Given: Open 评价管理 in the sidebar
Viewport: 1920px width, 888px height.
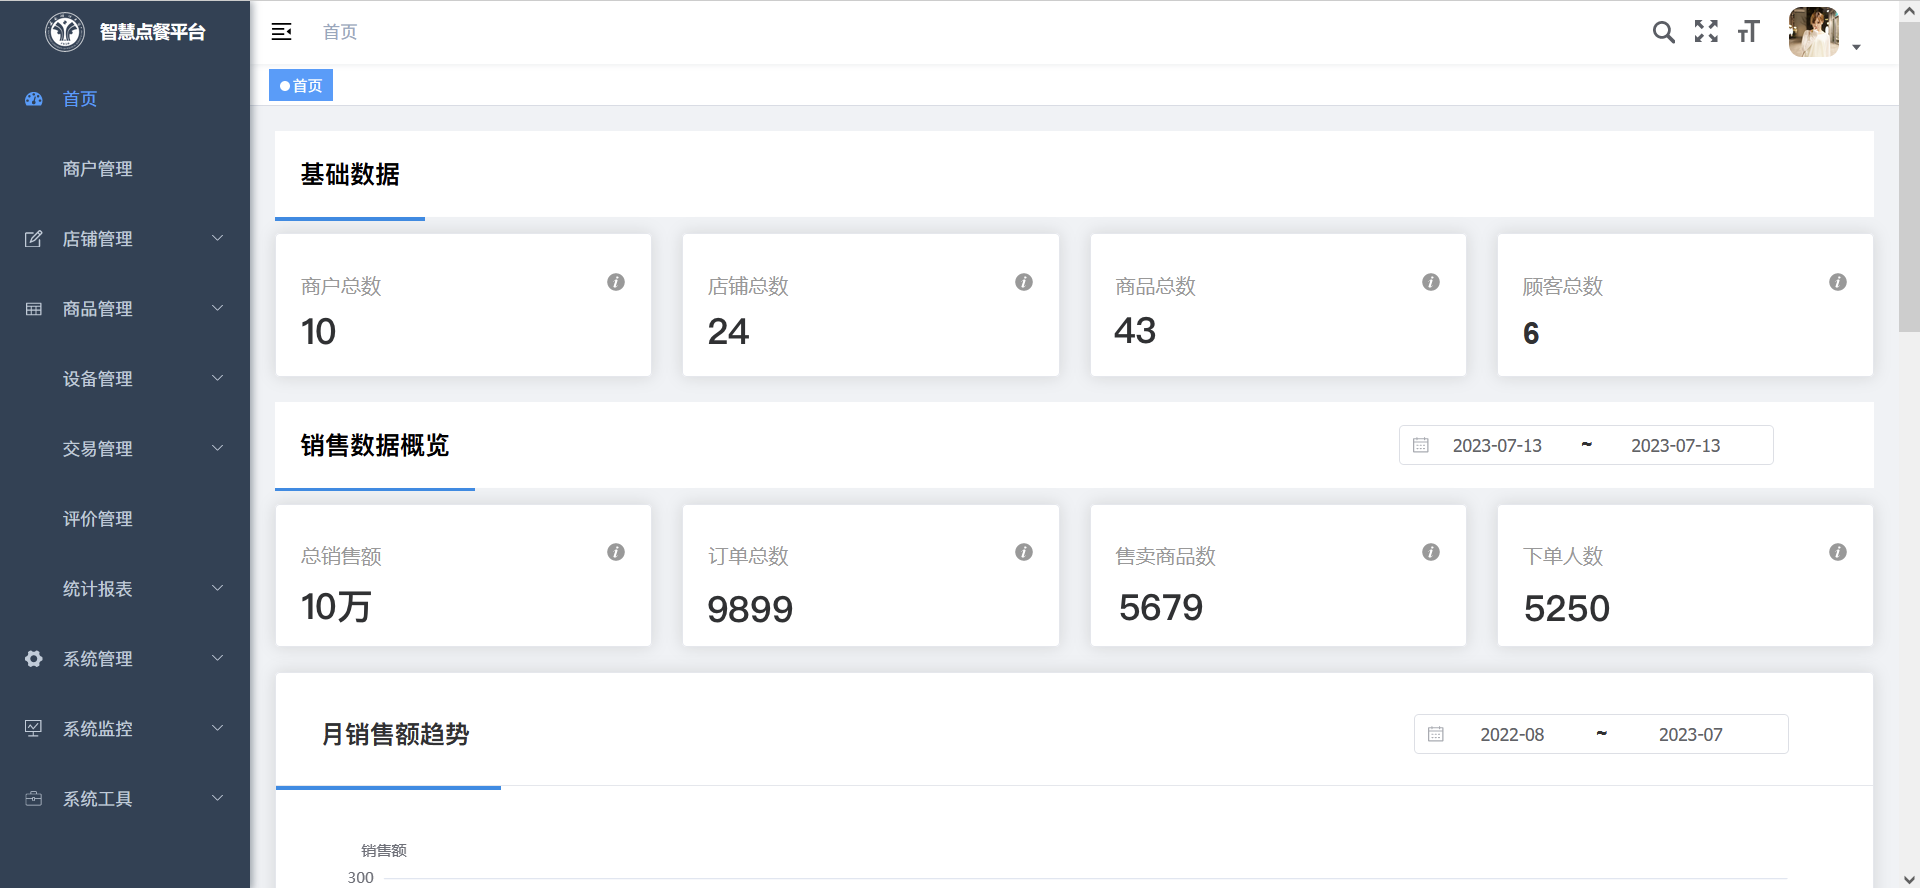Looking at the screenshot, I should [x=98, y=519].
